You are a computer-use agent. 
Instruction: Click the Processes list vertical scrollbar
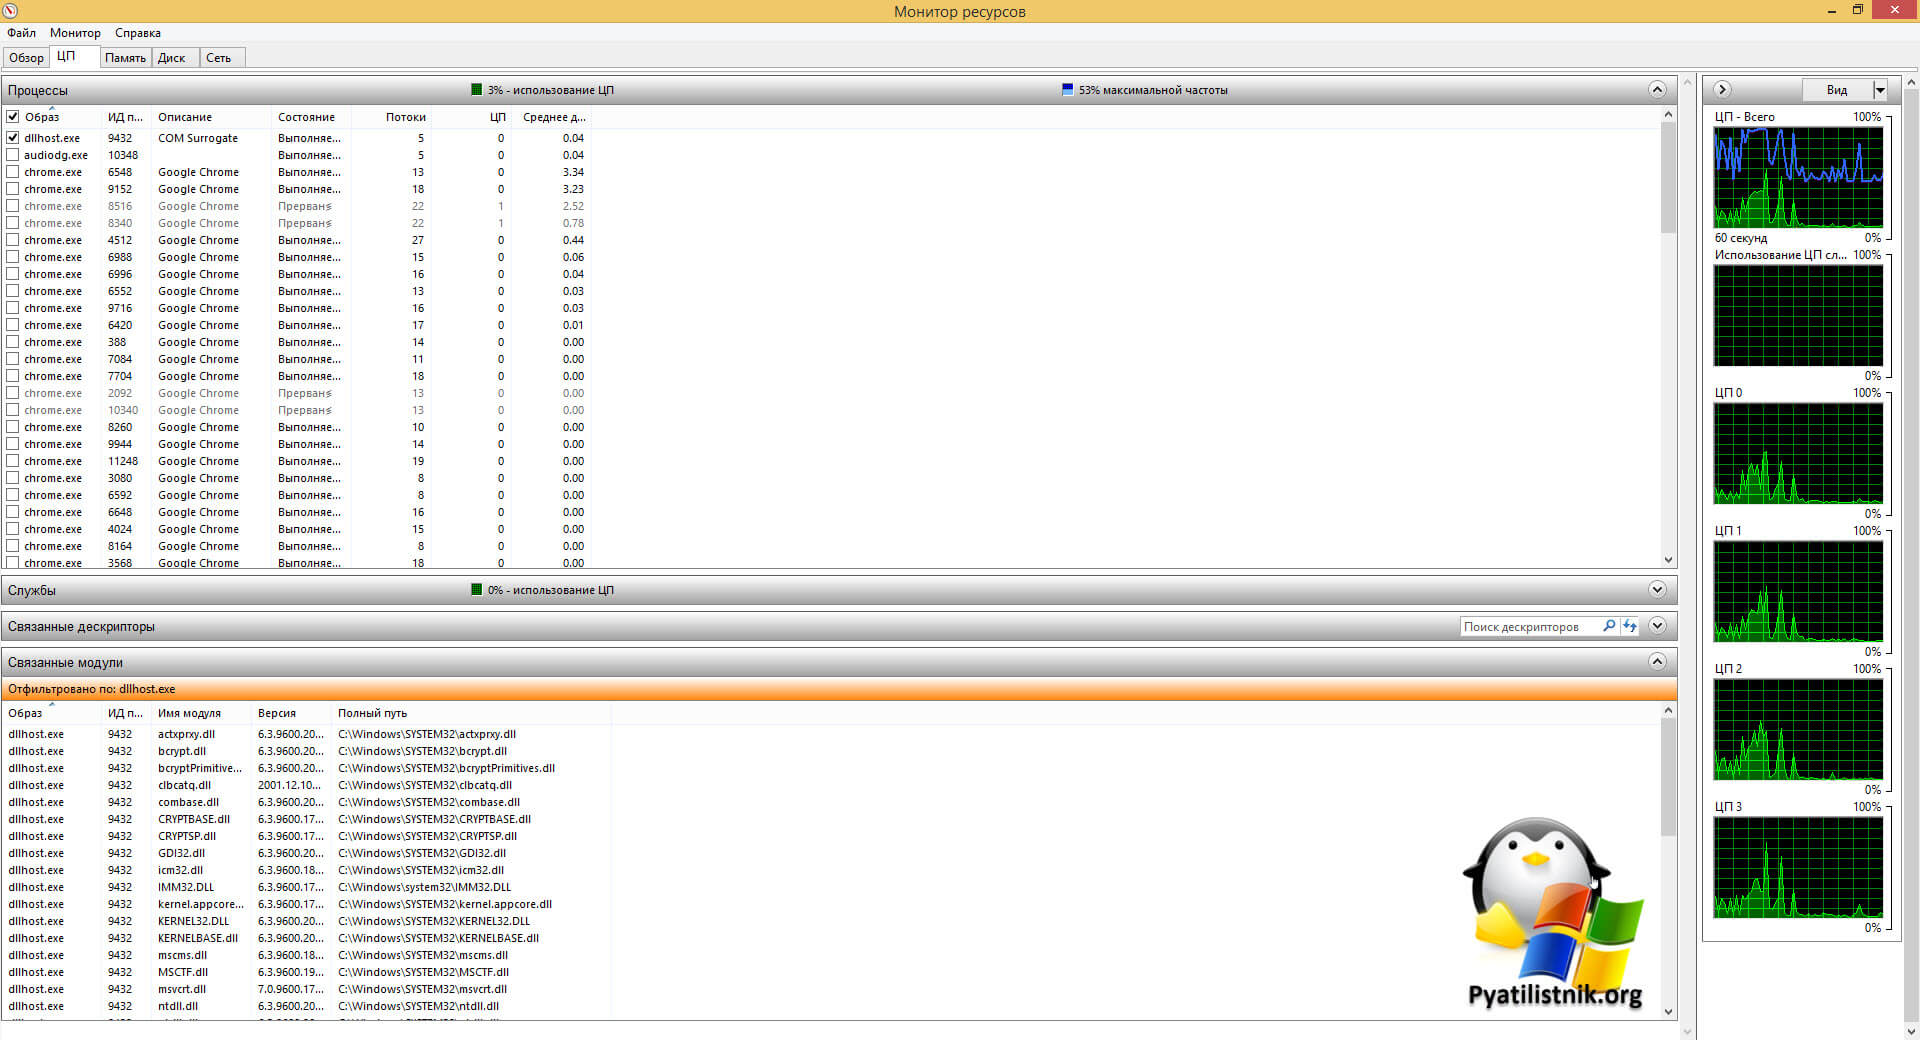tap(1667, 340)
